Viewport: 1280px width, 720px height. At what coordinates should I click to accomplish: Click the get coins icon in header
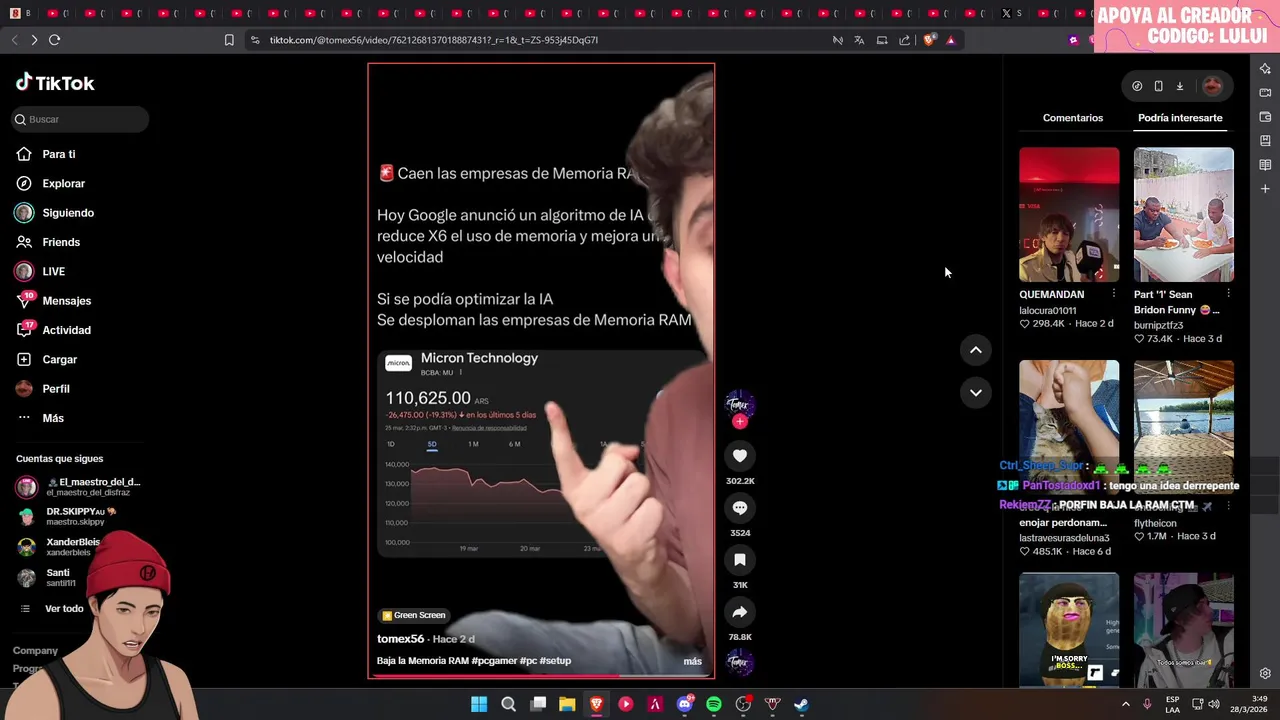[x=1137, y=86]
